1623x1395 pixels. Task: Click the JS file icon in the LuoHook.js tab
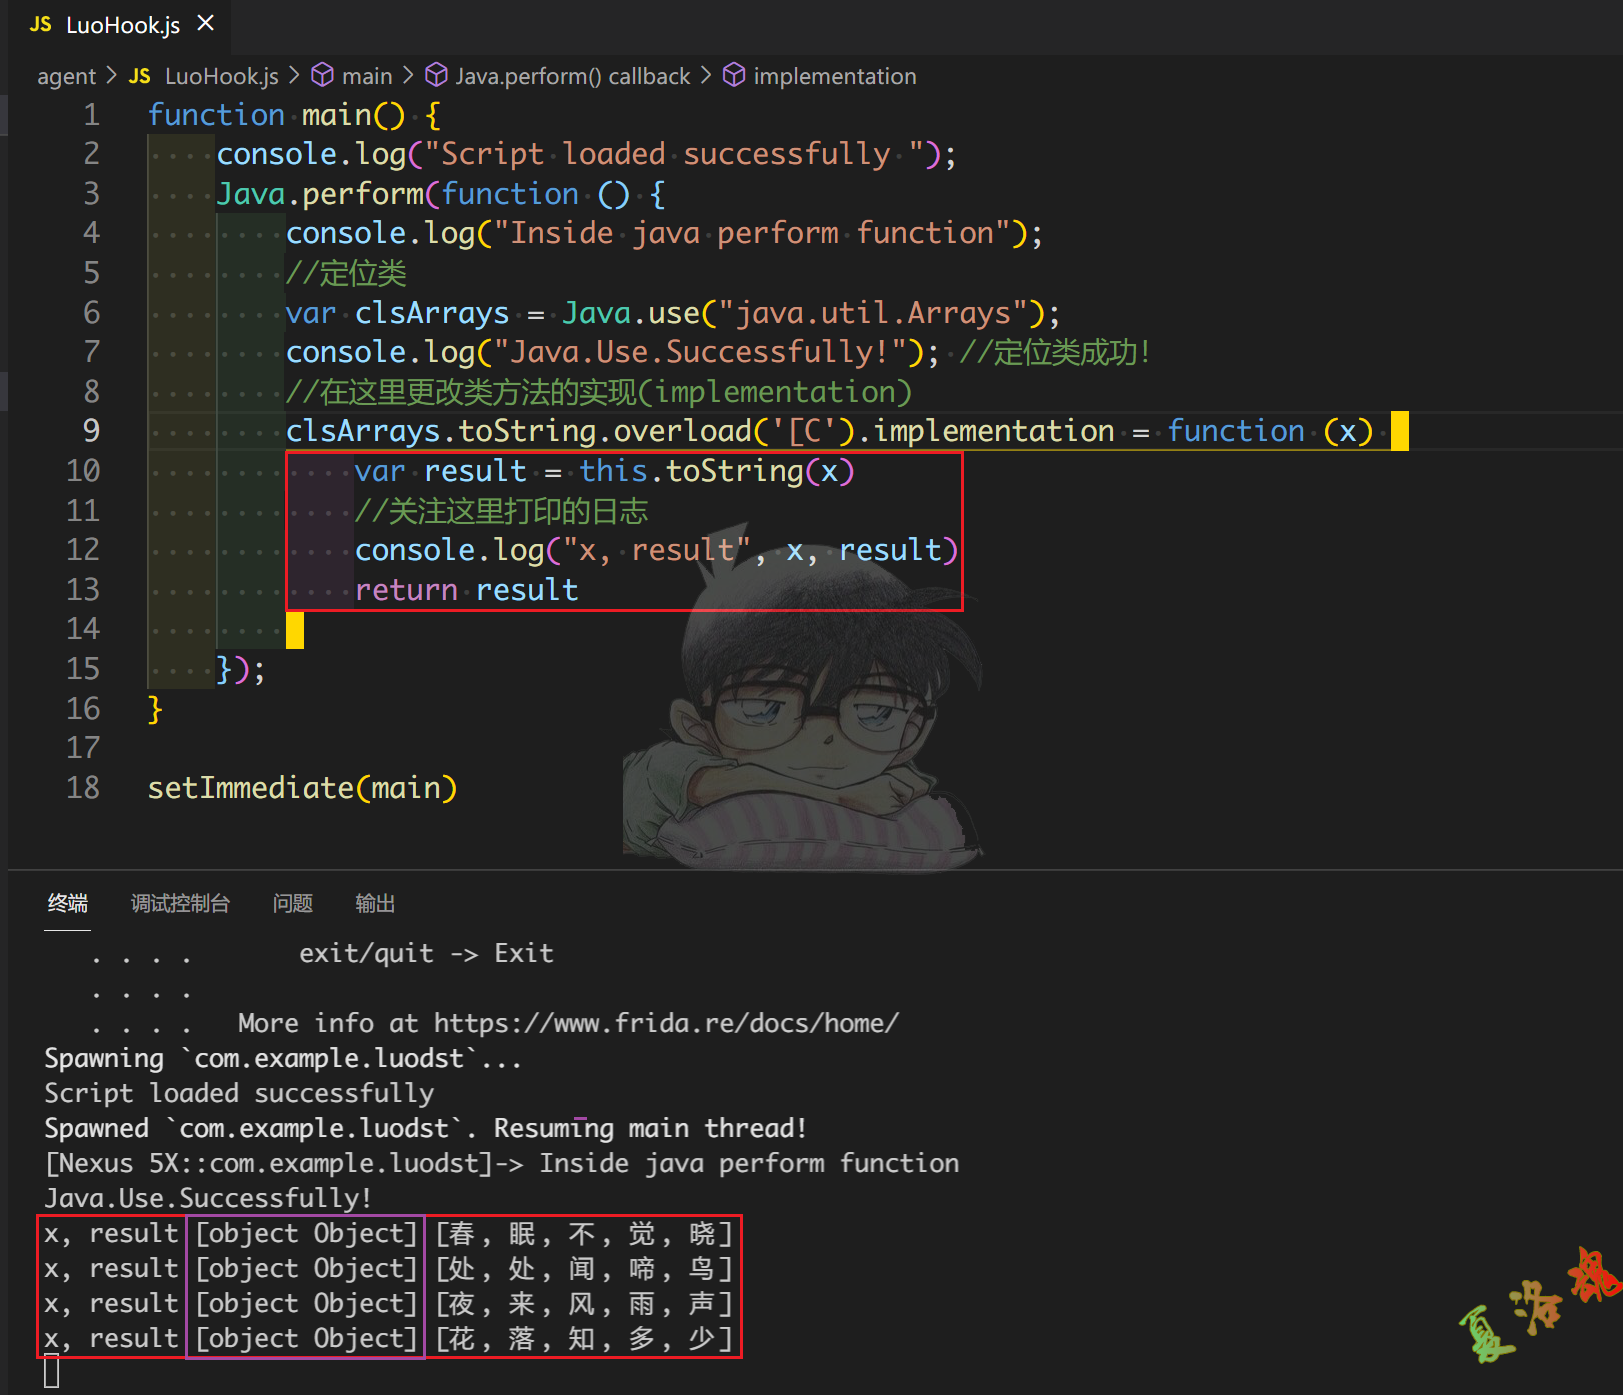pyautogui.click(x=40, y=24)
